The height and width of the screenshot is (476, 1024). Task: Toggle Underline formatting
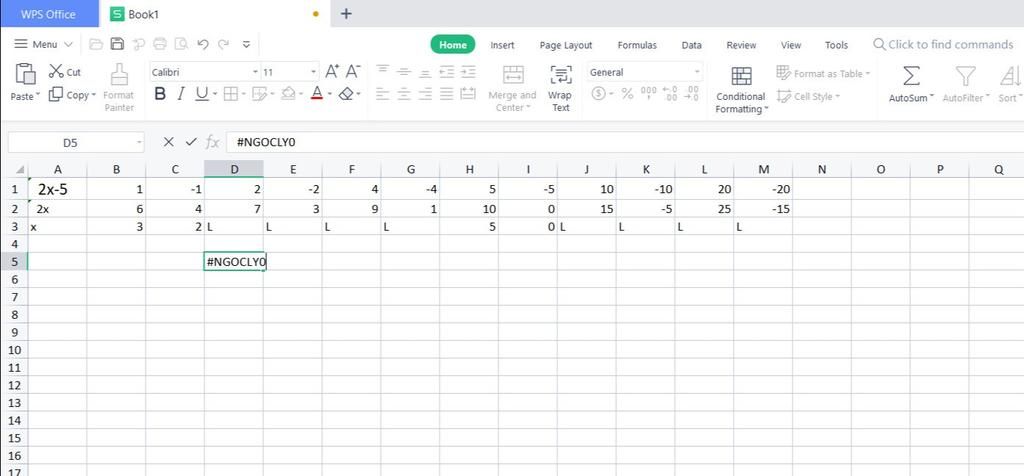pos(201,94)
